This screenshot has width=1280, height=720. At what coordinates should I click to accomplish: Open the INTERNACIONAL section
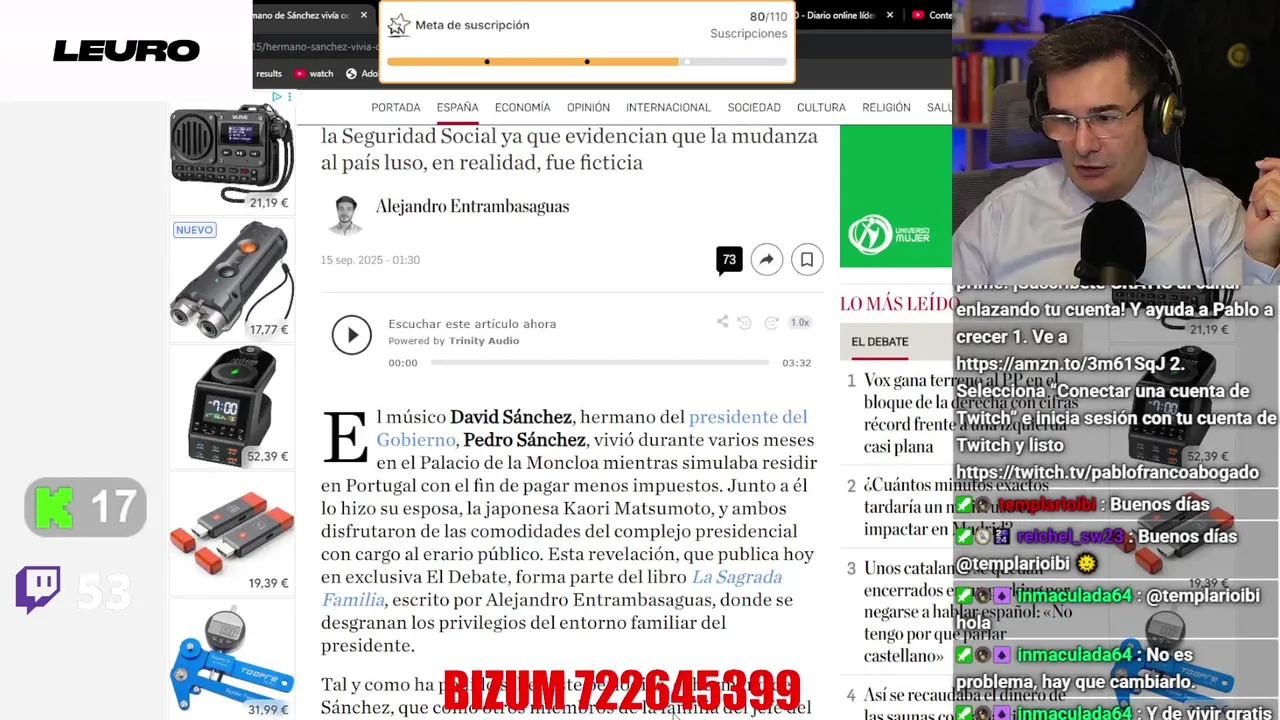click(x=668, y=107)
